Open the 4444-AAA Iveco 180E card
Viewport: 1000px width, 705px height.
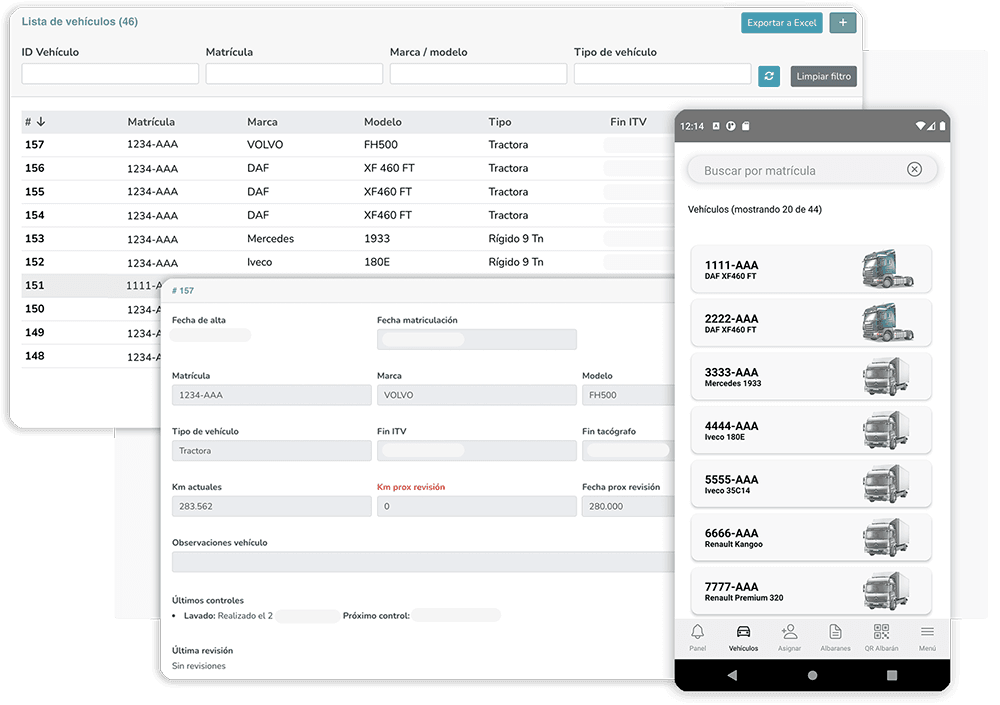pyautogui.click(x=811, y=430)
